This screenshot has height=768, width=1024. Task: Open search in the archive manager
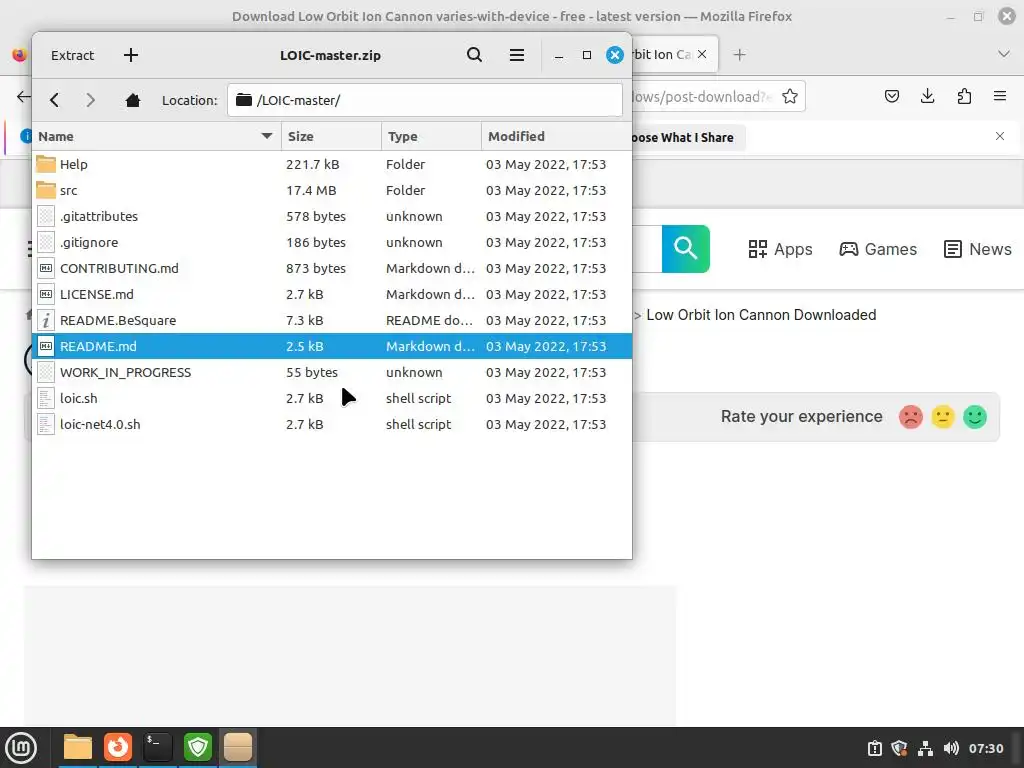475,56
